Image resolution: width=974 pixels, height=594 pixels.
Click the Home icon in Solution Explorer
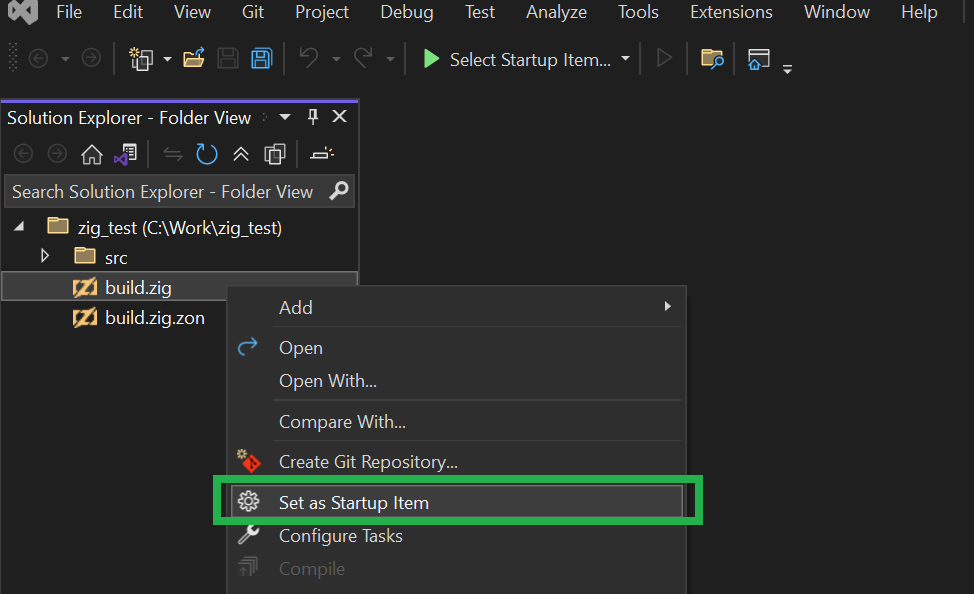click(92, 154)
